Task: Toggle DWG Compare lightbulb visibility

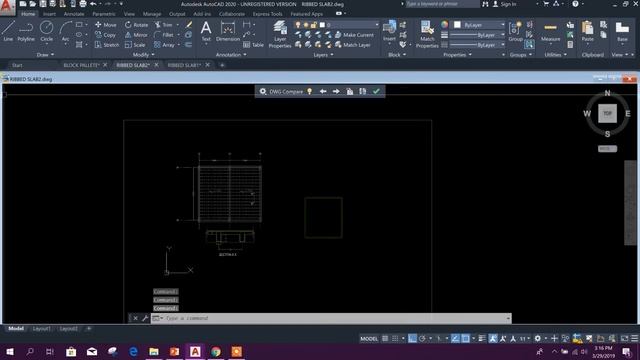Action: [309, 91]
